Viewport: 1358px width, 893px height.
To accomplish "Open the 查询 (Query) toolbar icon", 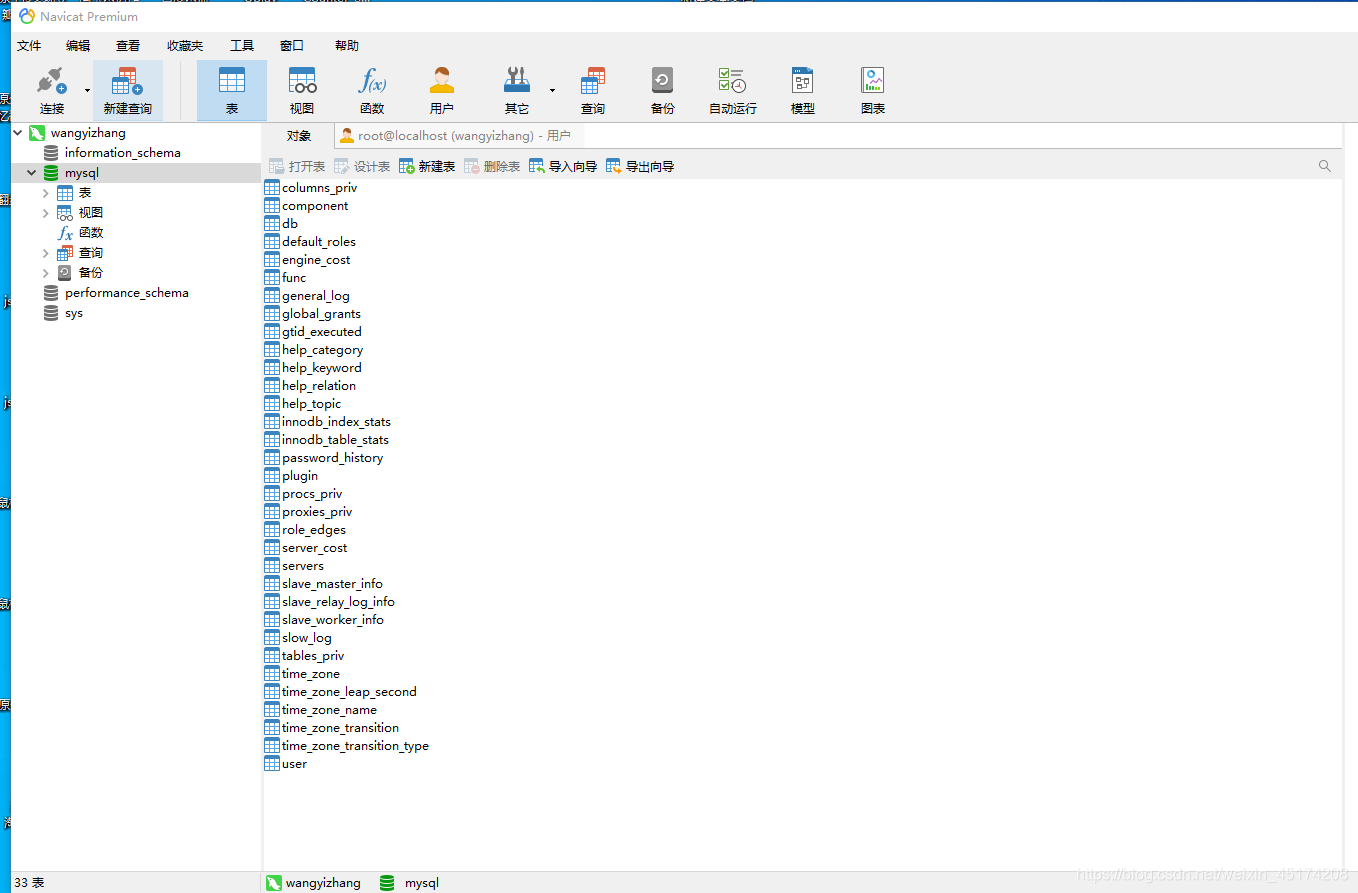I will coord(593,90).
